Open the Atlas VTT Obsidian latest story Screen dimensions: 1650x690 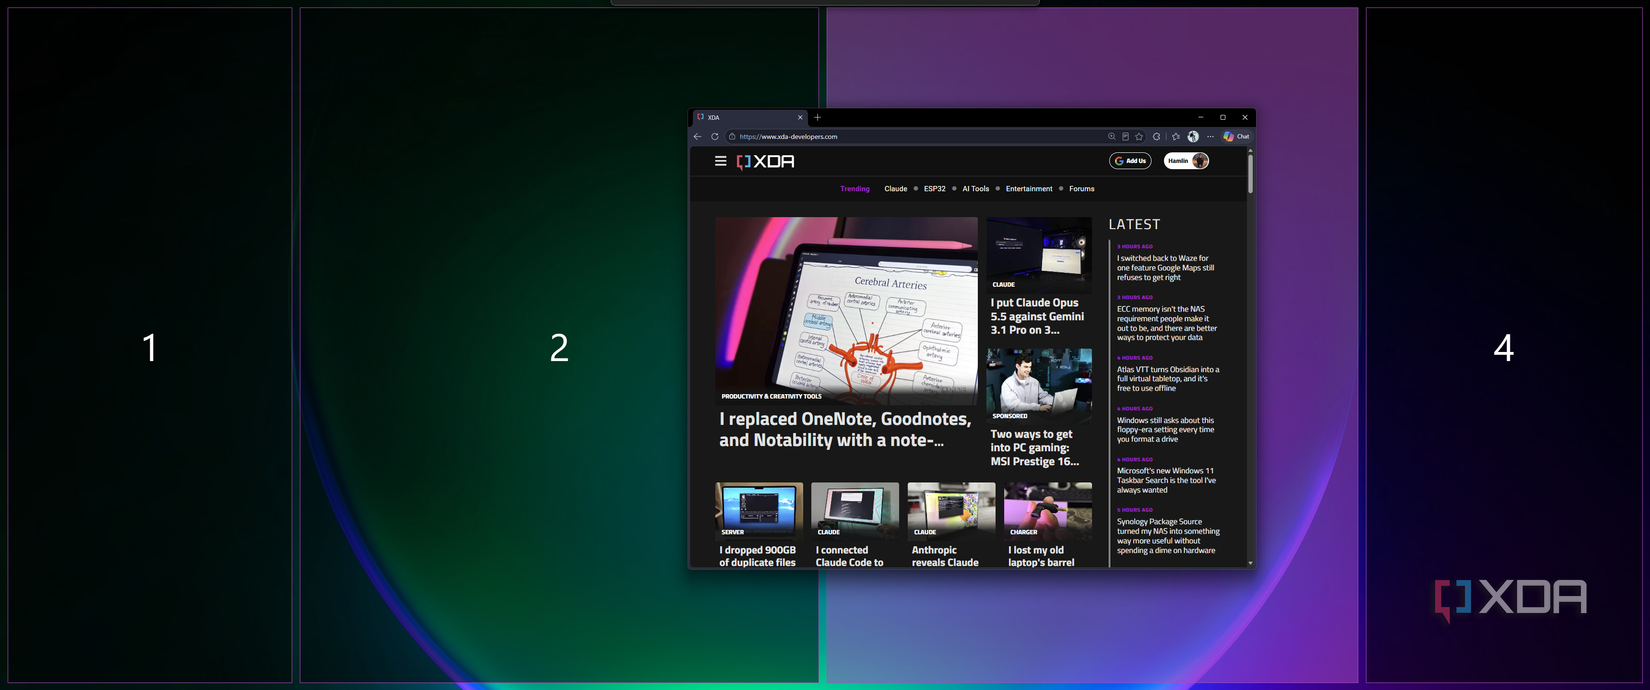point(1168,379)
